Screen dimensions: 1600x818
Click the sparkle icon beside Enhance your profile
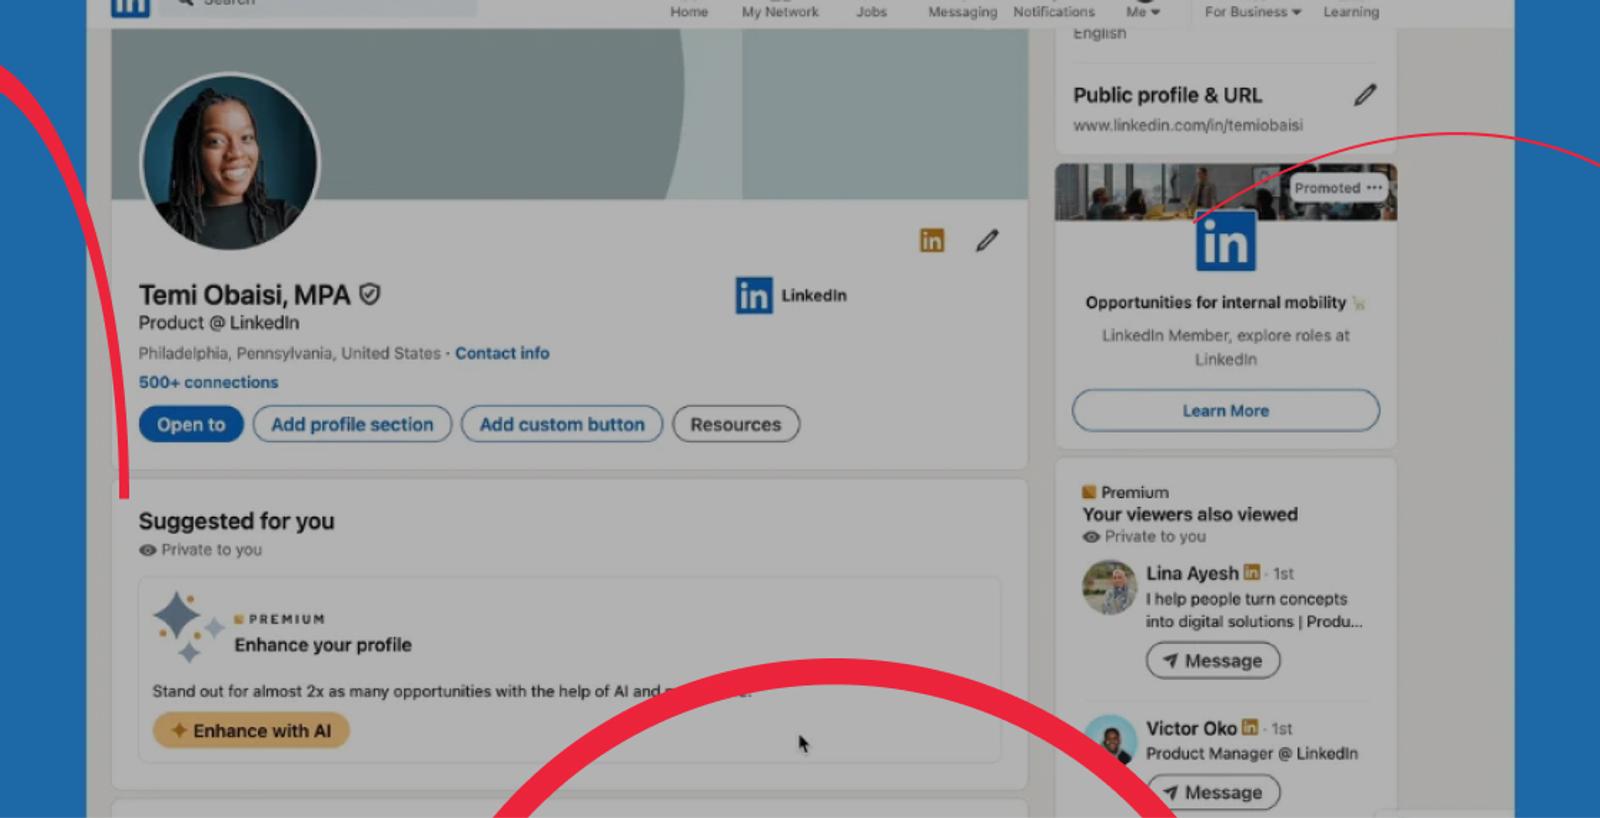(188, 626)
